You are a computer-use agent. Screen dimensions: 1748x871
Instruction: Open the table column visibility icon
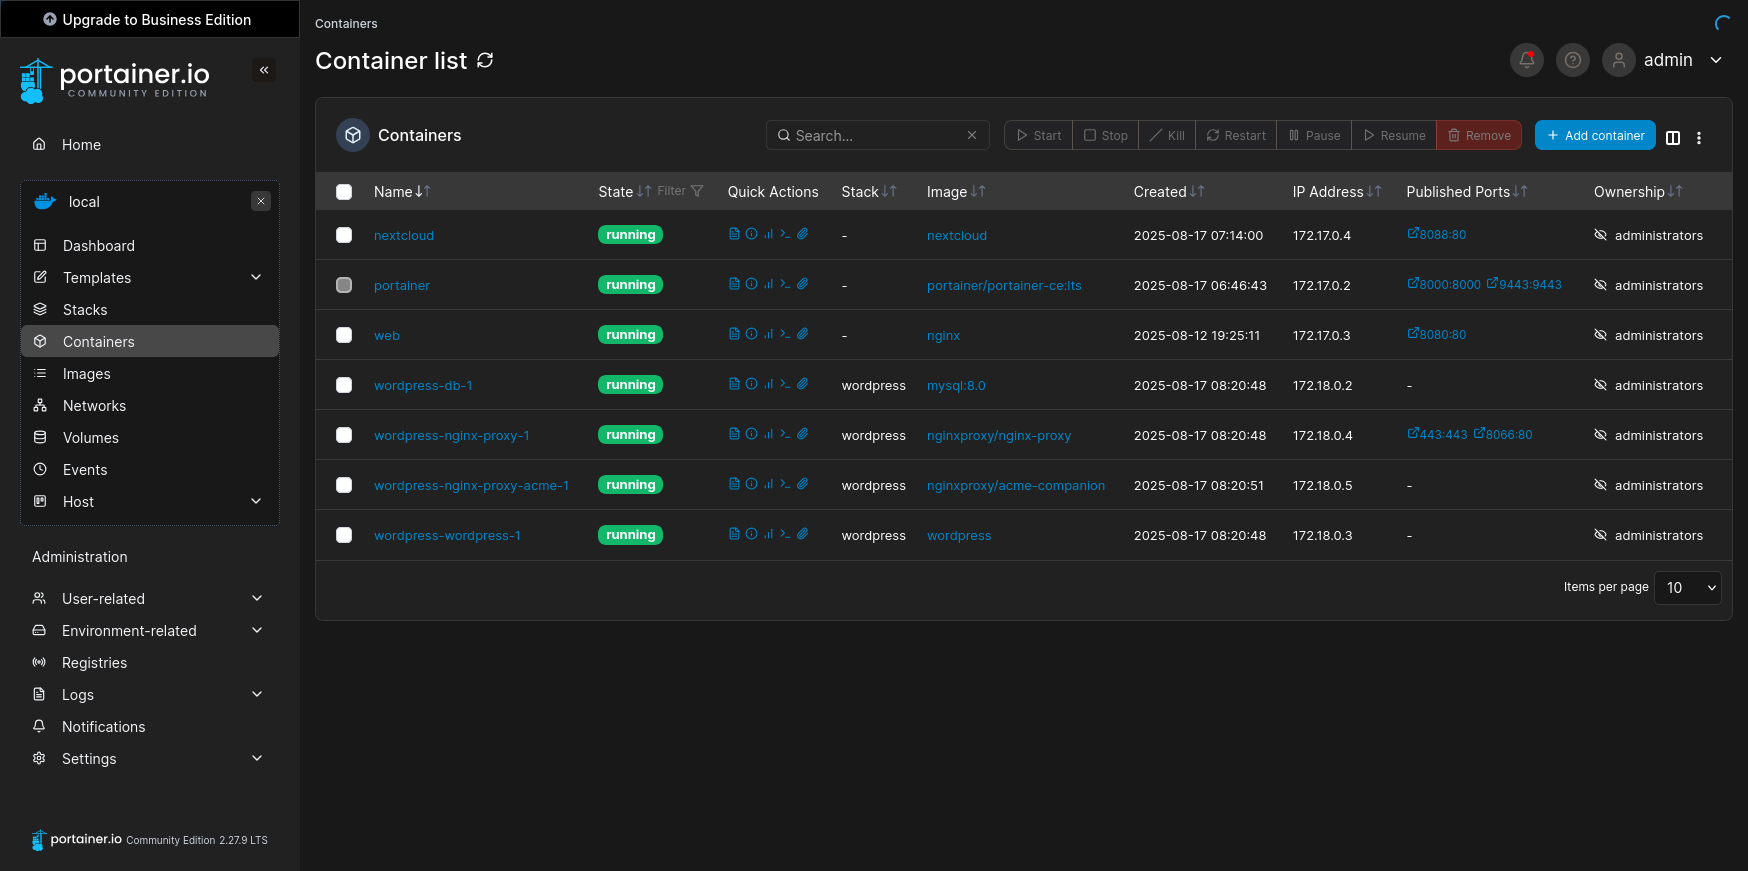click(1673, 138)
